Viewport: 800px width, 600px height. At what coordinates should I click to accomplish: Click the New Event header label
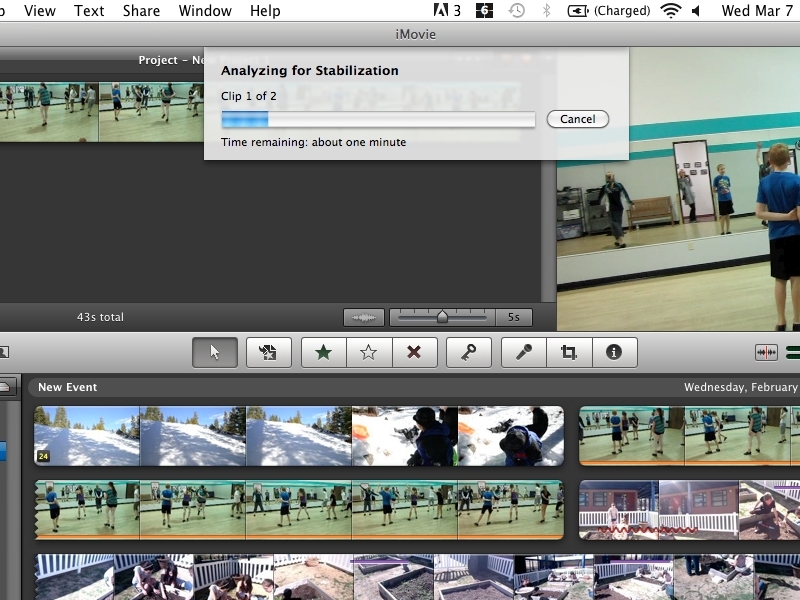[x=67, y=387]
